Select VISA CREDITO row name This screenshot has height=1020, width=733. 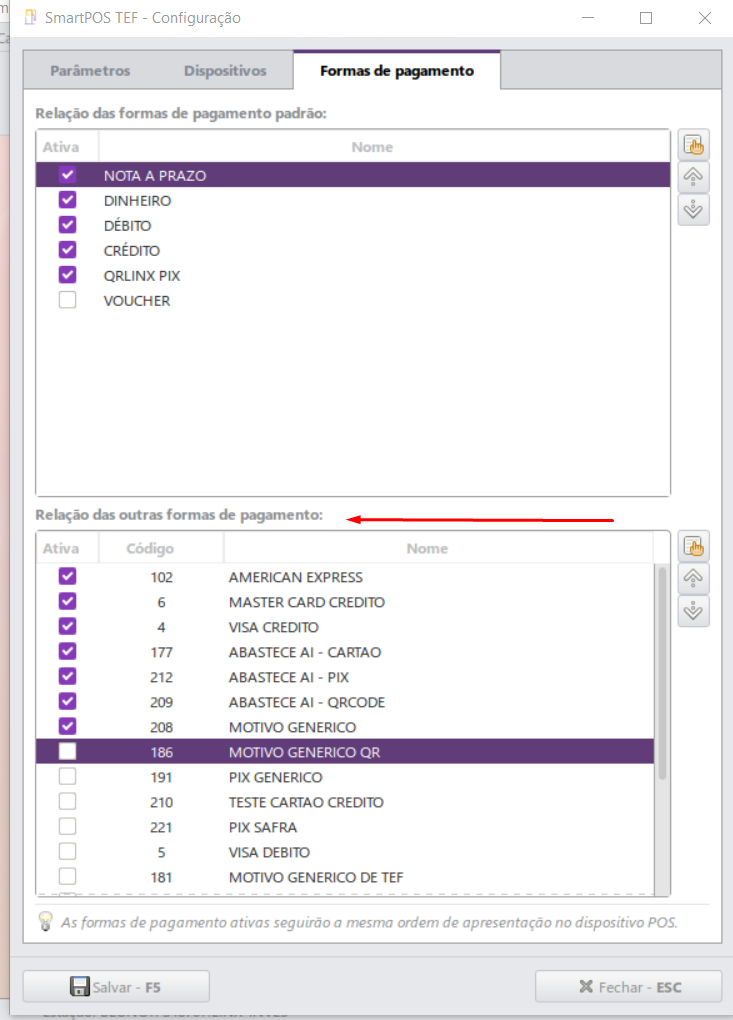coord(274,627)
